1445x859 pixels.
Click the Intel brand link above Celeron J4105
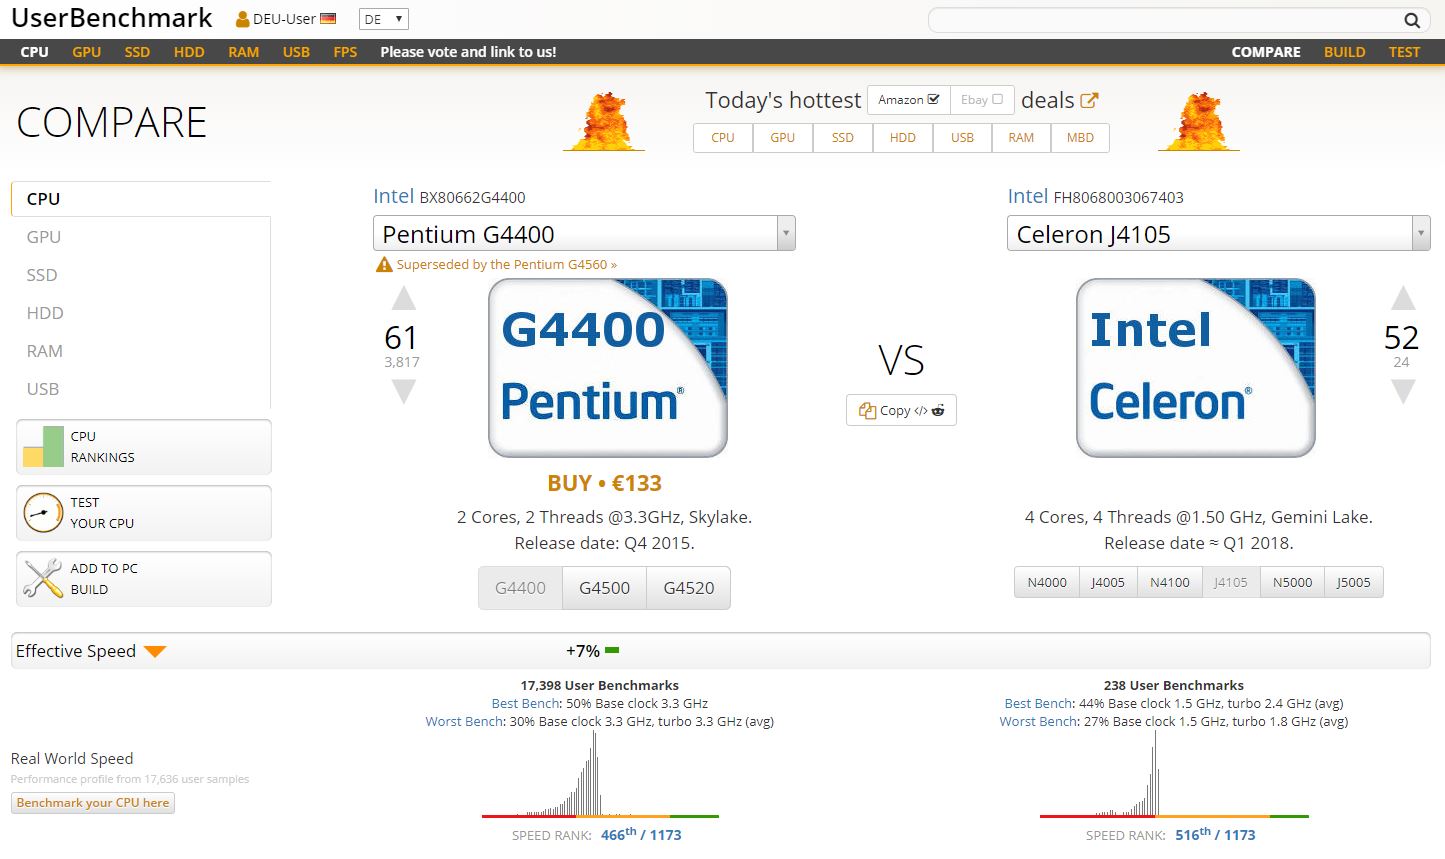pos(1028,196)
